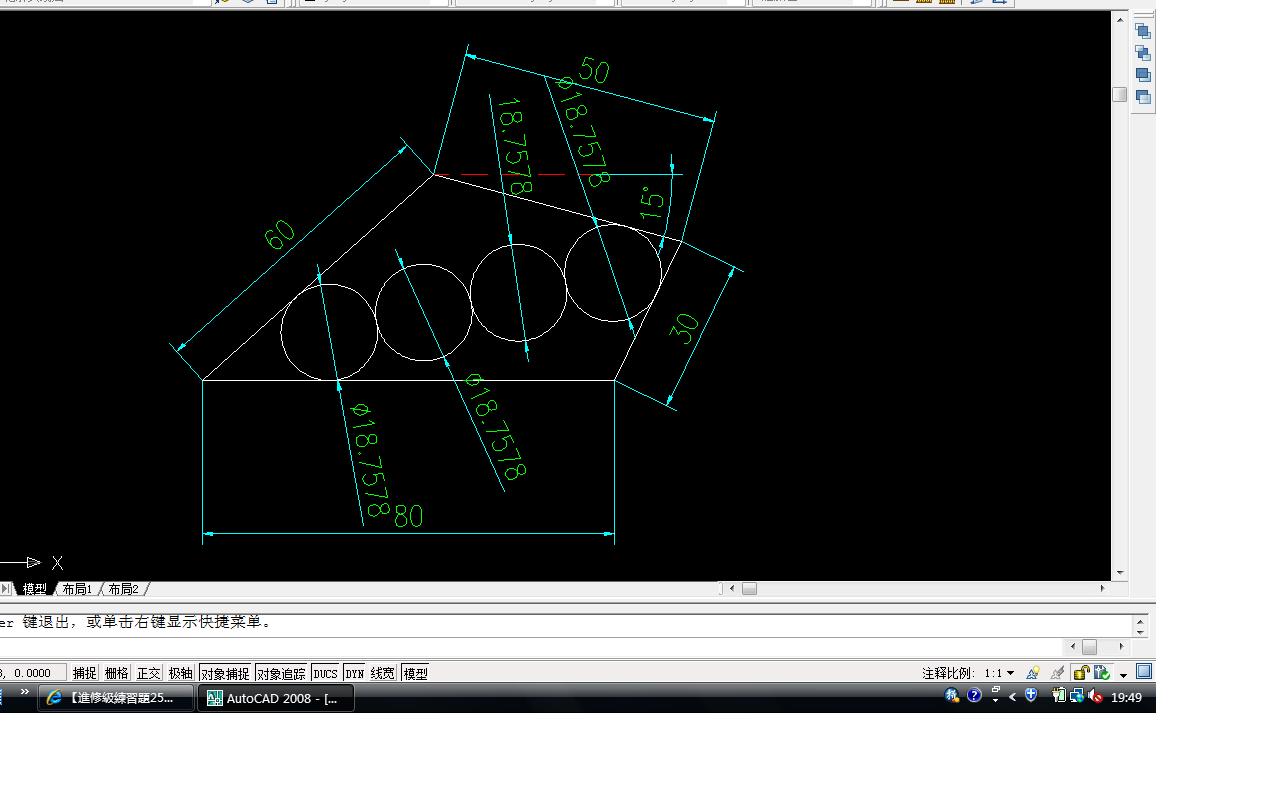Click the icon right of the padlock
1280x800 pixels.
tap(1102, 673)
